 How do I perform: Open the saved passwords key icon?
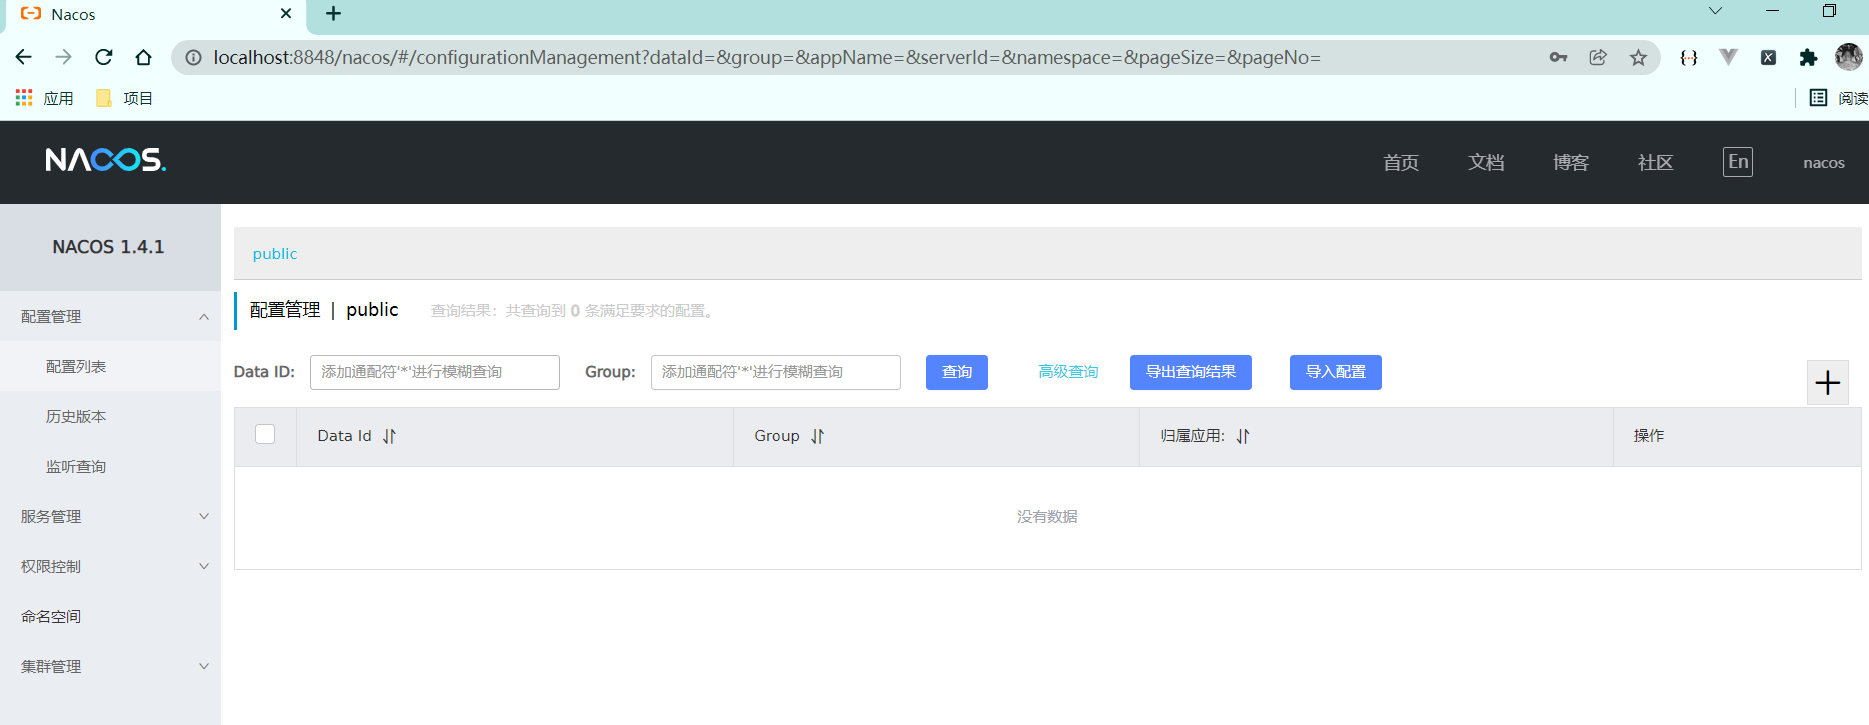click(1558, 57)
